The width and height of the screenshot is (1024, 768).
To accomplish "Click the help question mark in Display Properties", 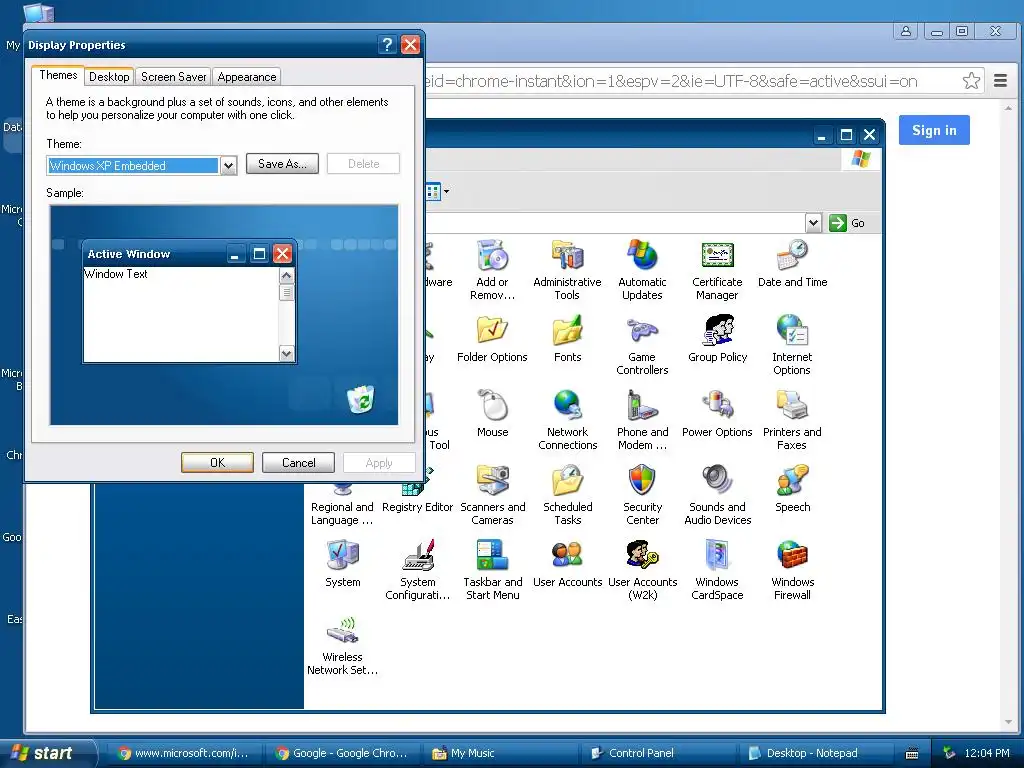I will (387, 44).
